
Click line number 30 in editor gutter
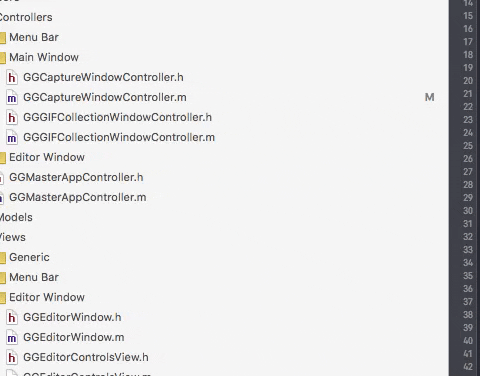click(468, 211)
